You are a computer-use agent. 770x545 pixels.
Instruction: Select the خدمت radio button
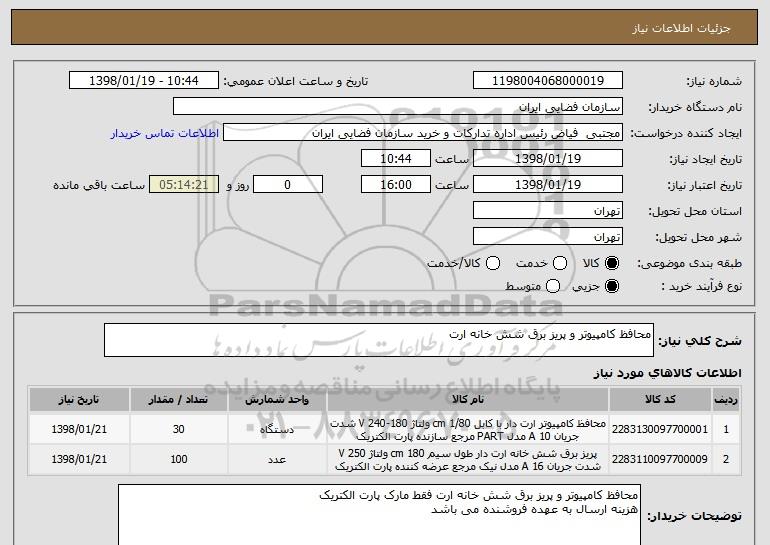click(560, 263)
